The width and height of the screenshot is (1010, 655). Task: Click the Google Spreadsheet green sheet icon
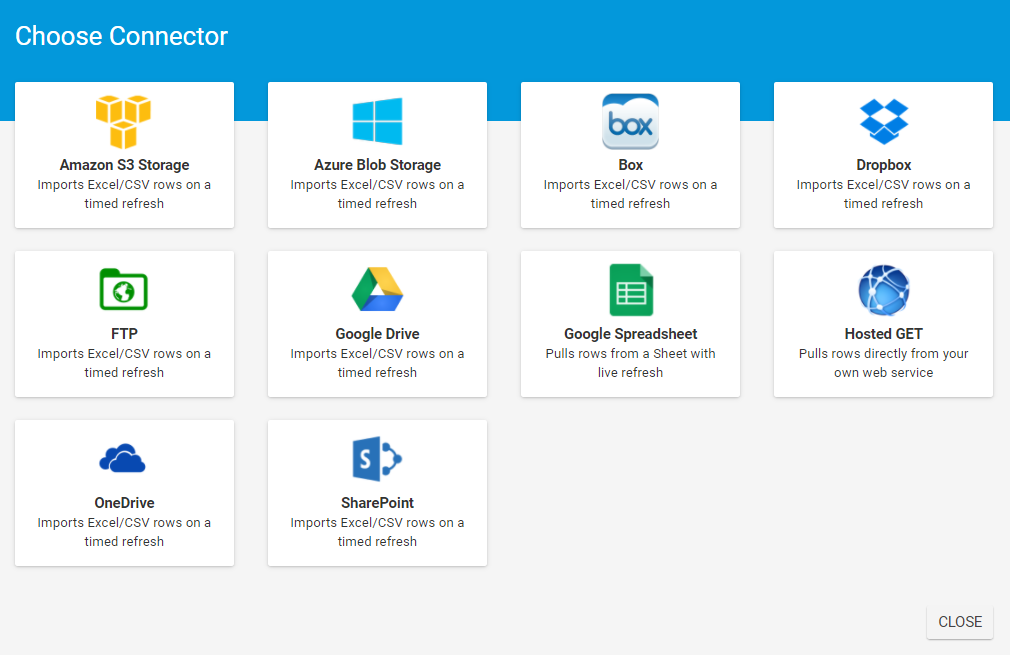[631, 290]
